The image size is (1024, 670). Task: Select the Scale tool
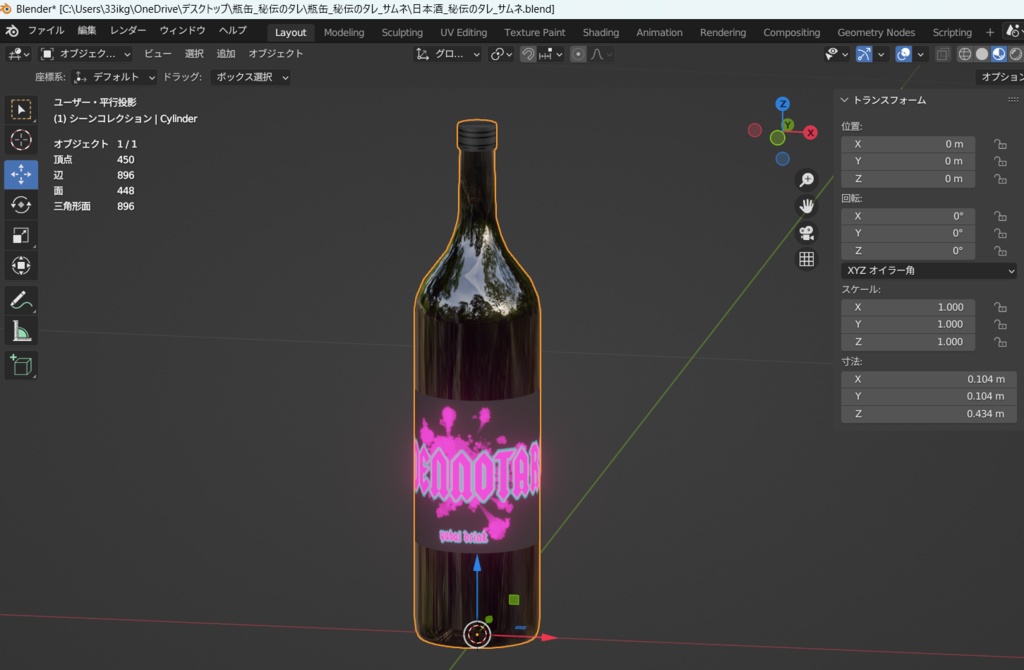[21, 235]
